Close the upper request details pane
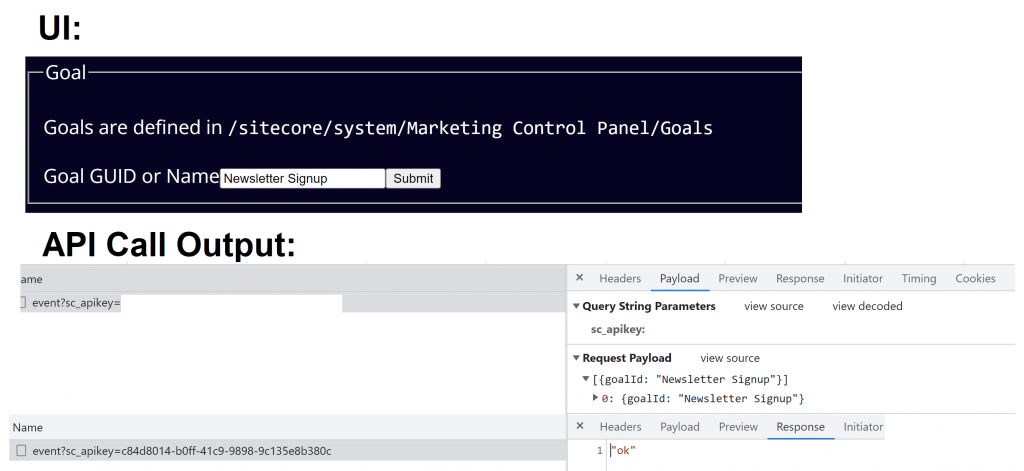1024x471 pixels. click(579, 278)
